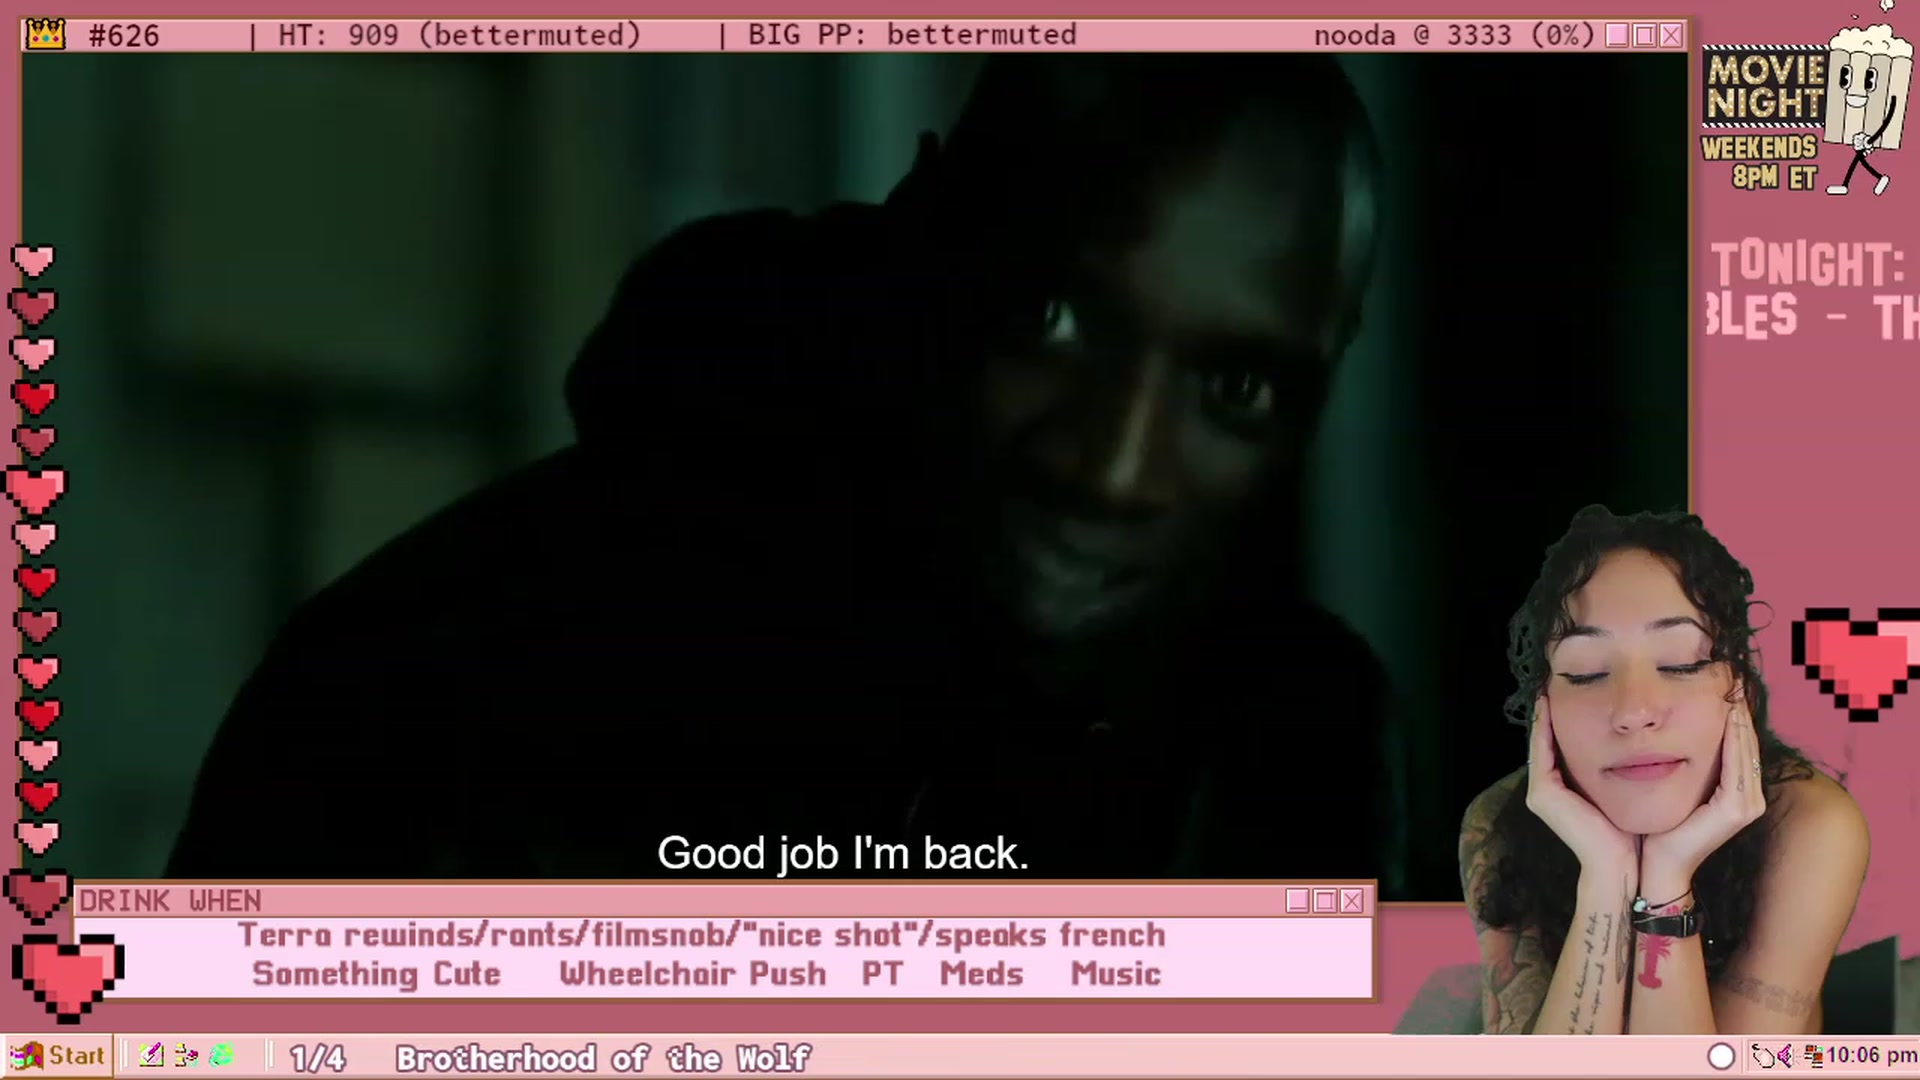Viewport: 1920px width, 1080px height.
Task: Click the 'DRINK WHEN' window title
Action: (170, 901)
